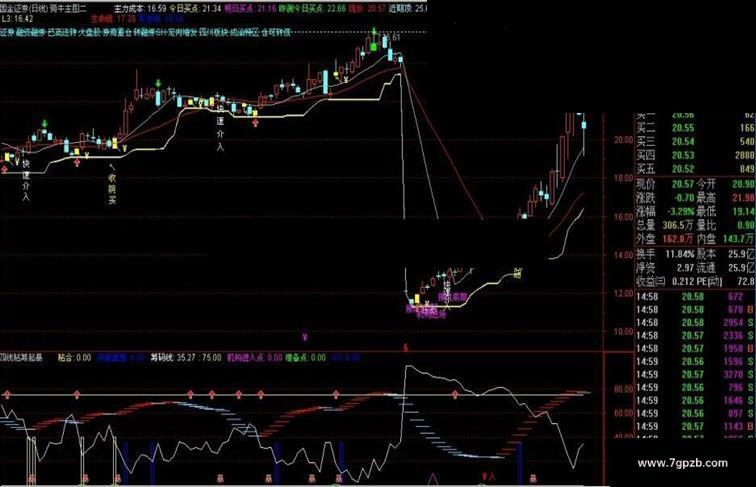Image resolution: width=756 pixels, height=487 pixels.
Task: Click the green down arrow above the 快速介入 candle at far left
Action: tap(45, 123)
